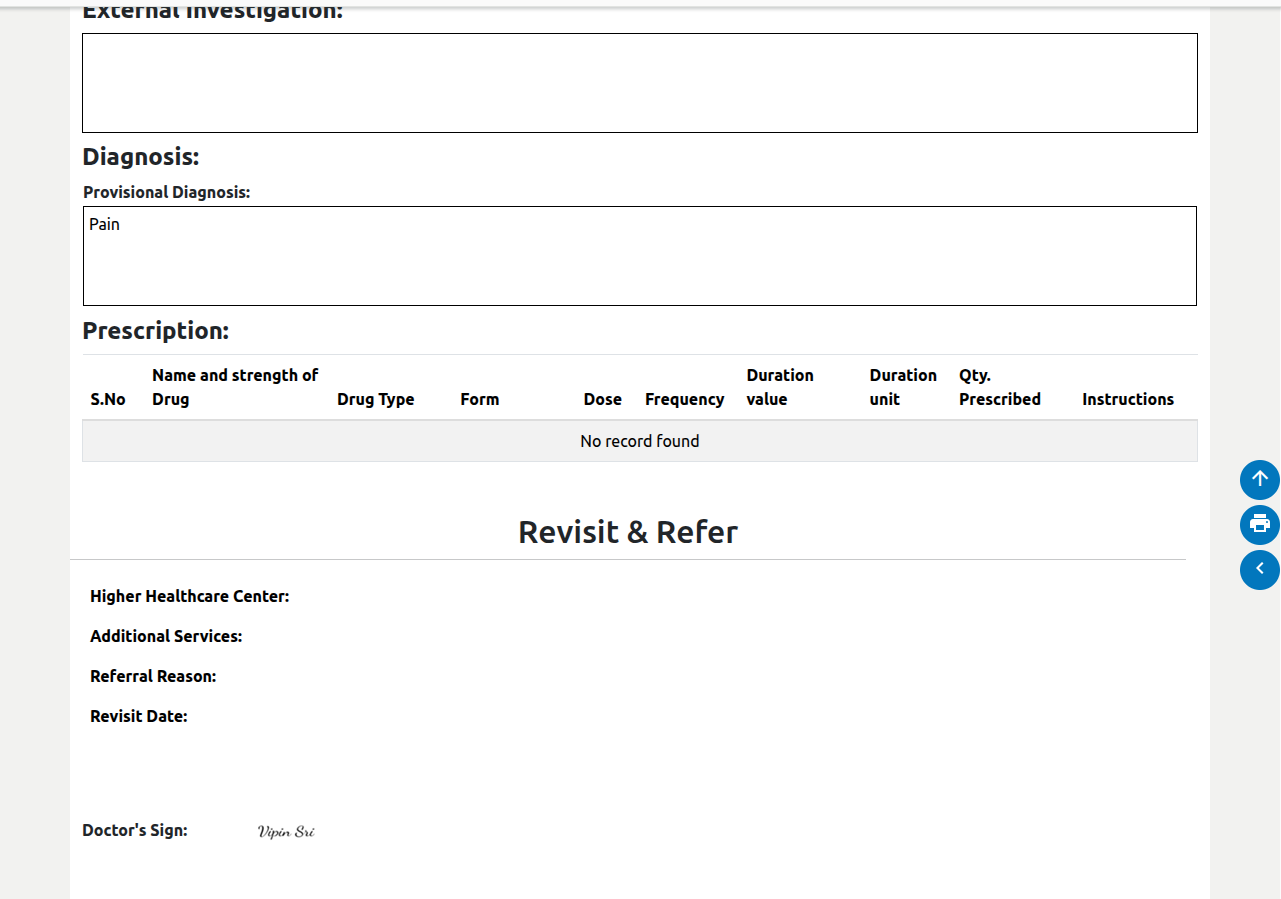Click the No record found row
This screenshot has width=1281, height=899.
coord(639,441)
